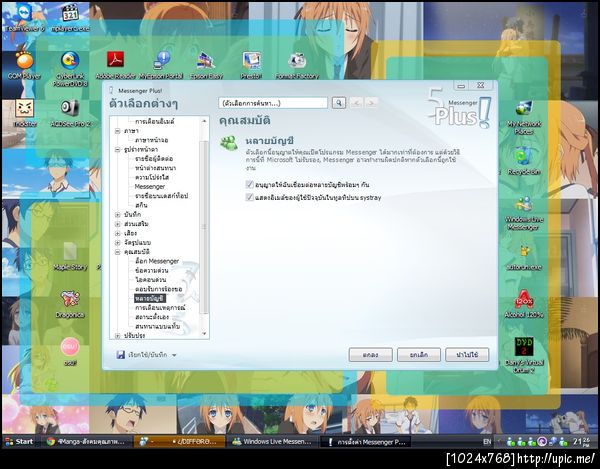Select the ตอบรับการร้องขอ tree item

158,289
